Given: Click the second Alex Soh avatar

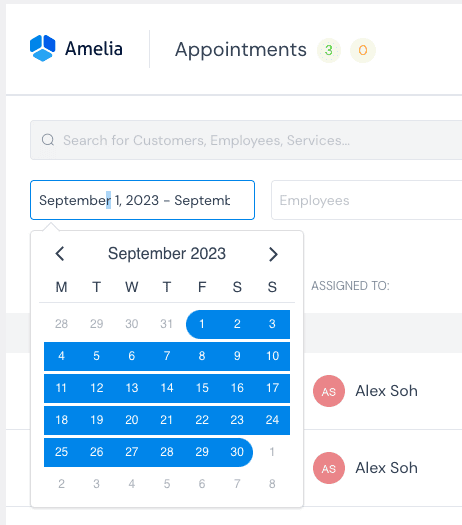Looking at the screenshot, I should (x=329, y=468).
